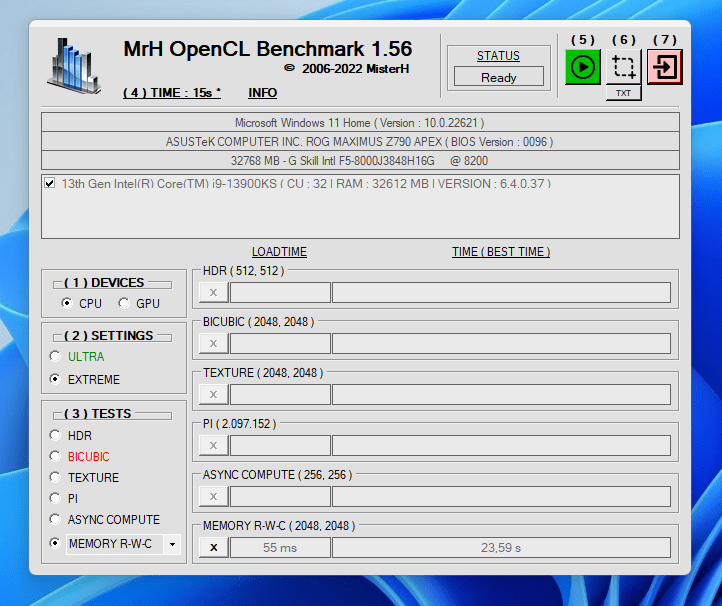
Task: Click the TIME ( BEST TIME ) header
Action: tap(501, 252)
